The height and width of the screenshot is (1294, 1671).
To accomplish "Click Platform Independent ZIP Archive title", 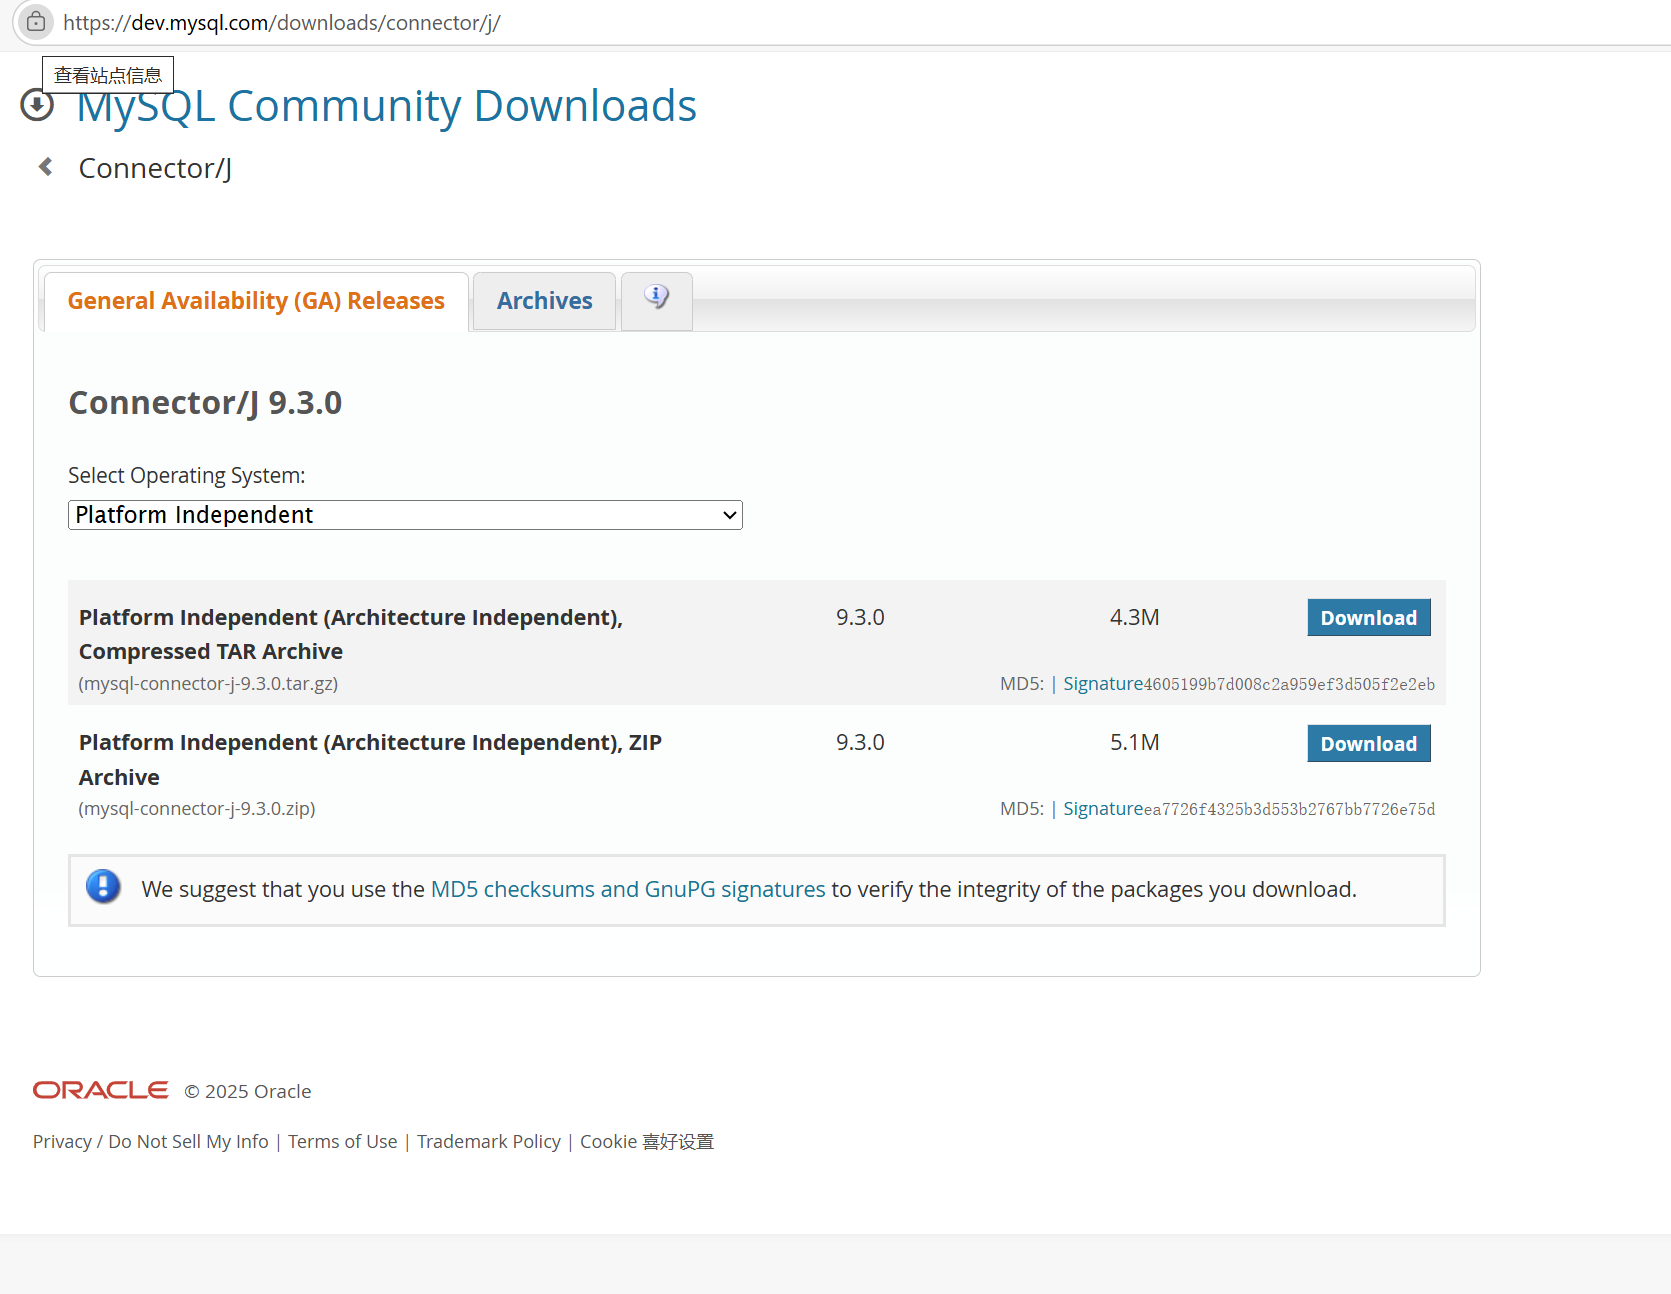I will coord(370,760).
